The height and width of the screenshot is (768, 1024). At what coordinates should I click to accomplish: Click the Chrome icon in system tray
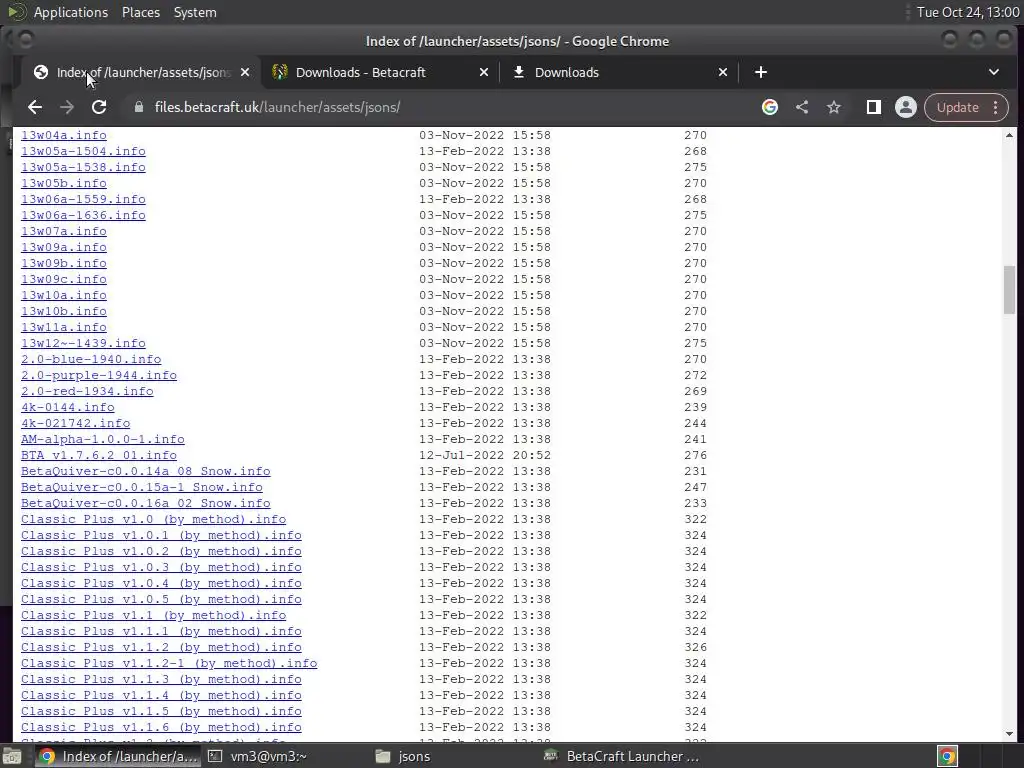948,756
